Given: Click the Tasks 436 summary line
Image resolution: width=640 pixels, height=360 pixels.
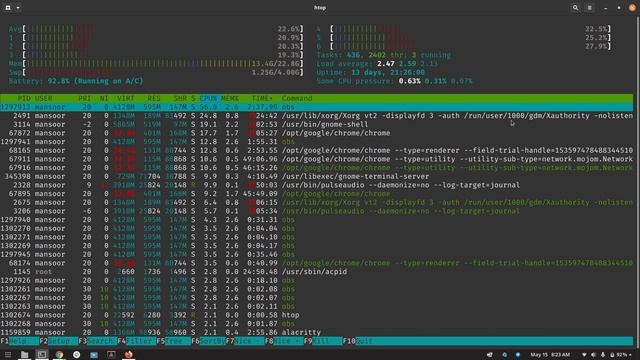Looking at the screenshot, I should point(384,55).
